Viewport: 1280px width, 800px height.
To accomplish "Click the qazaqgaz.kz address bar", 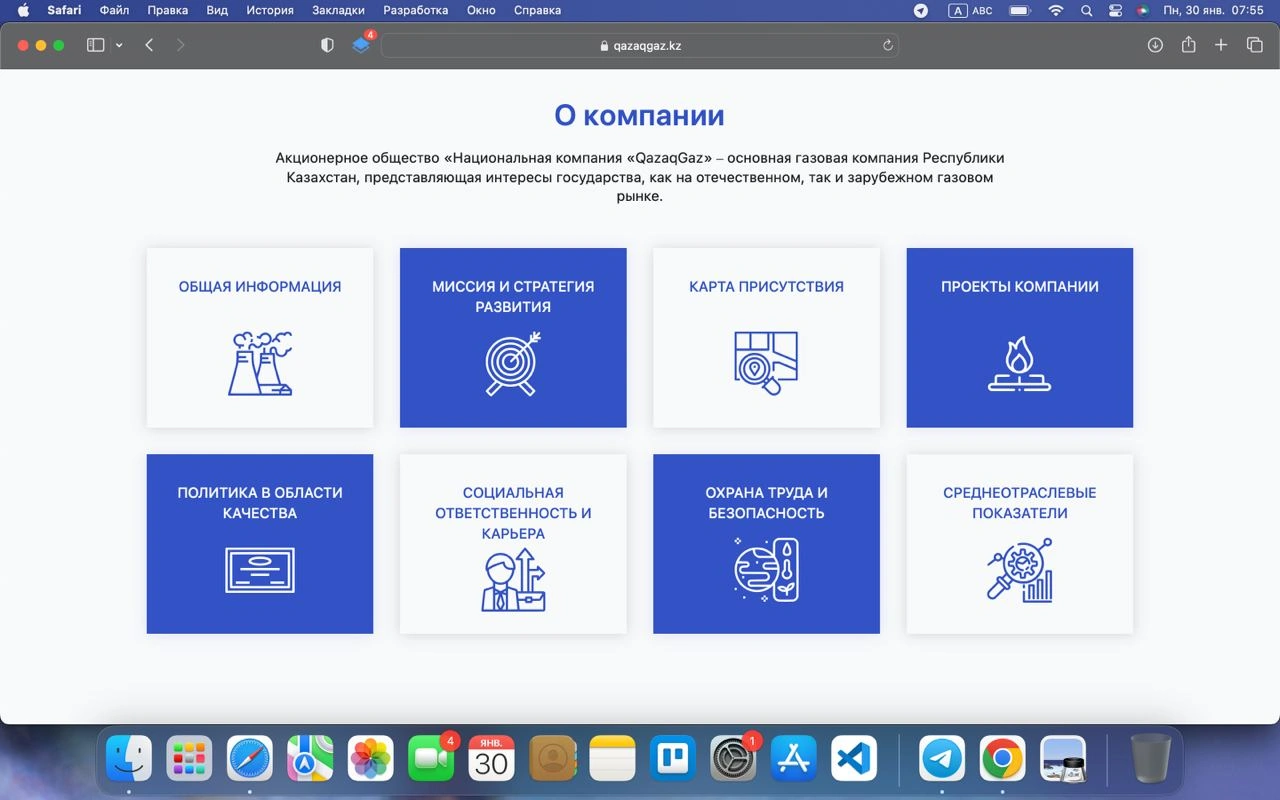I will (640, 45).
